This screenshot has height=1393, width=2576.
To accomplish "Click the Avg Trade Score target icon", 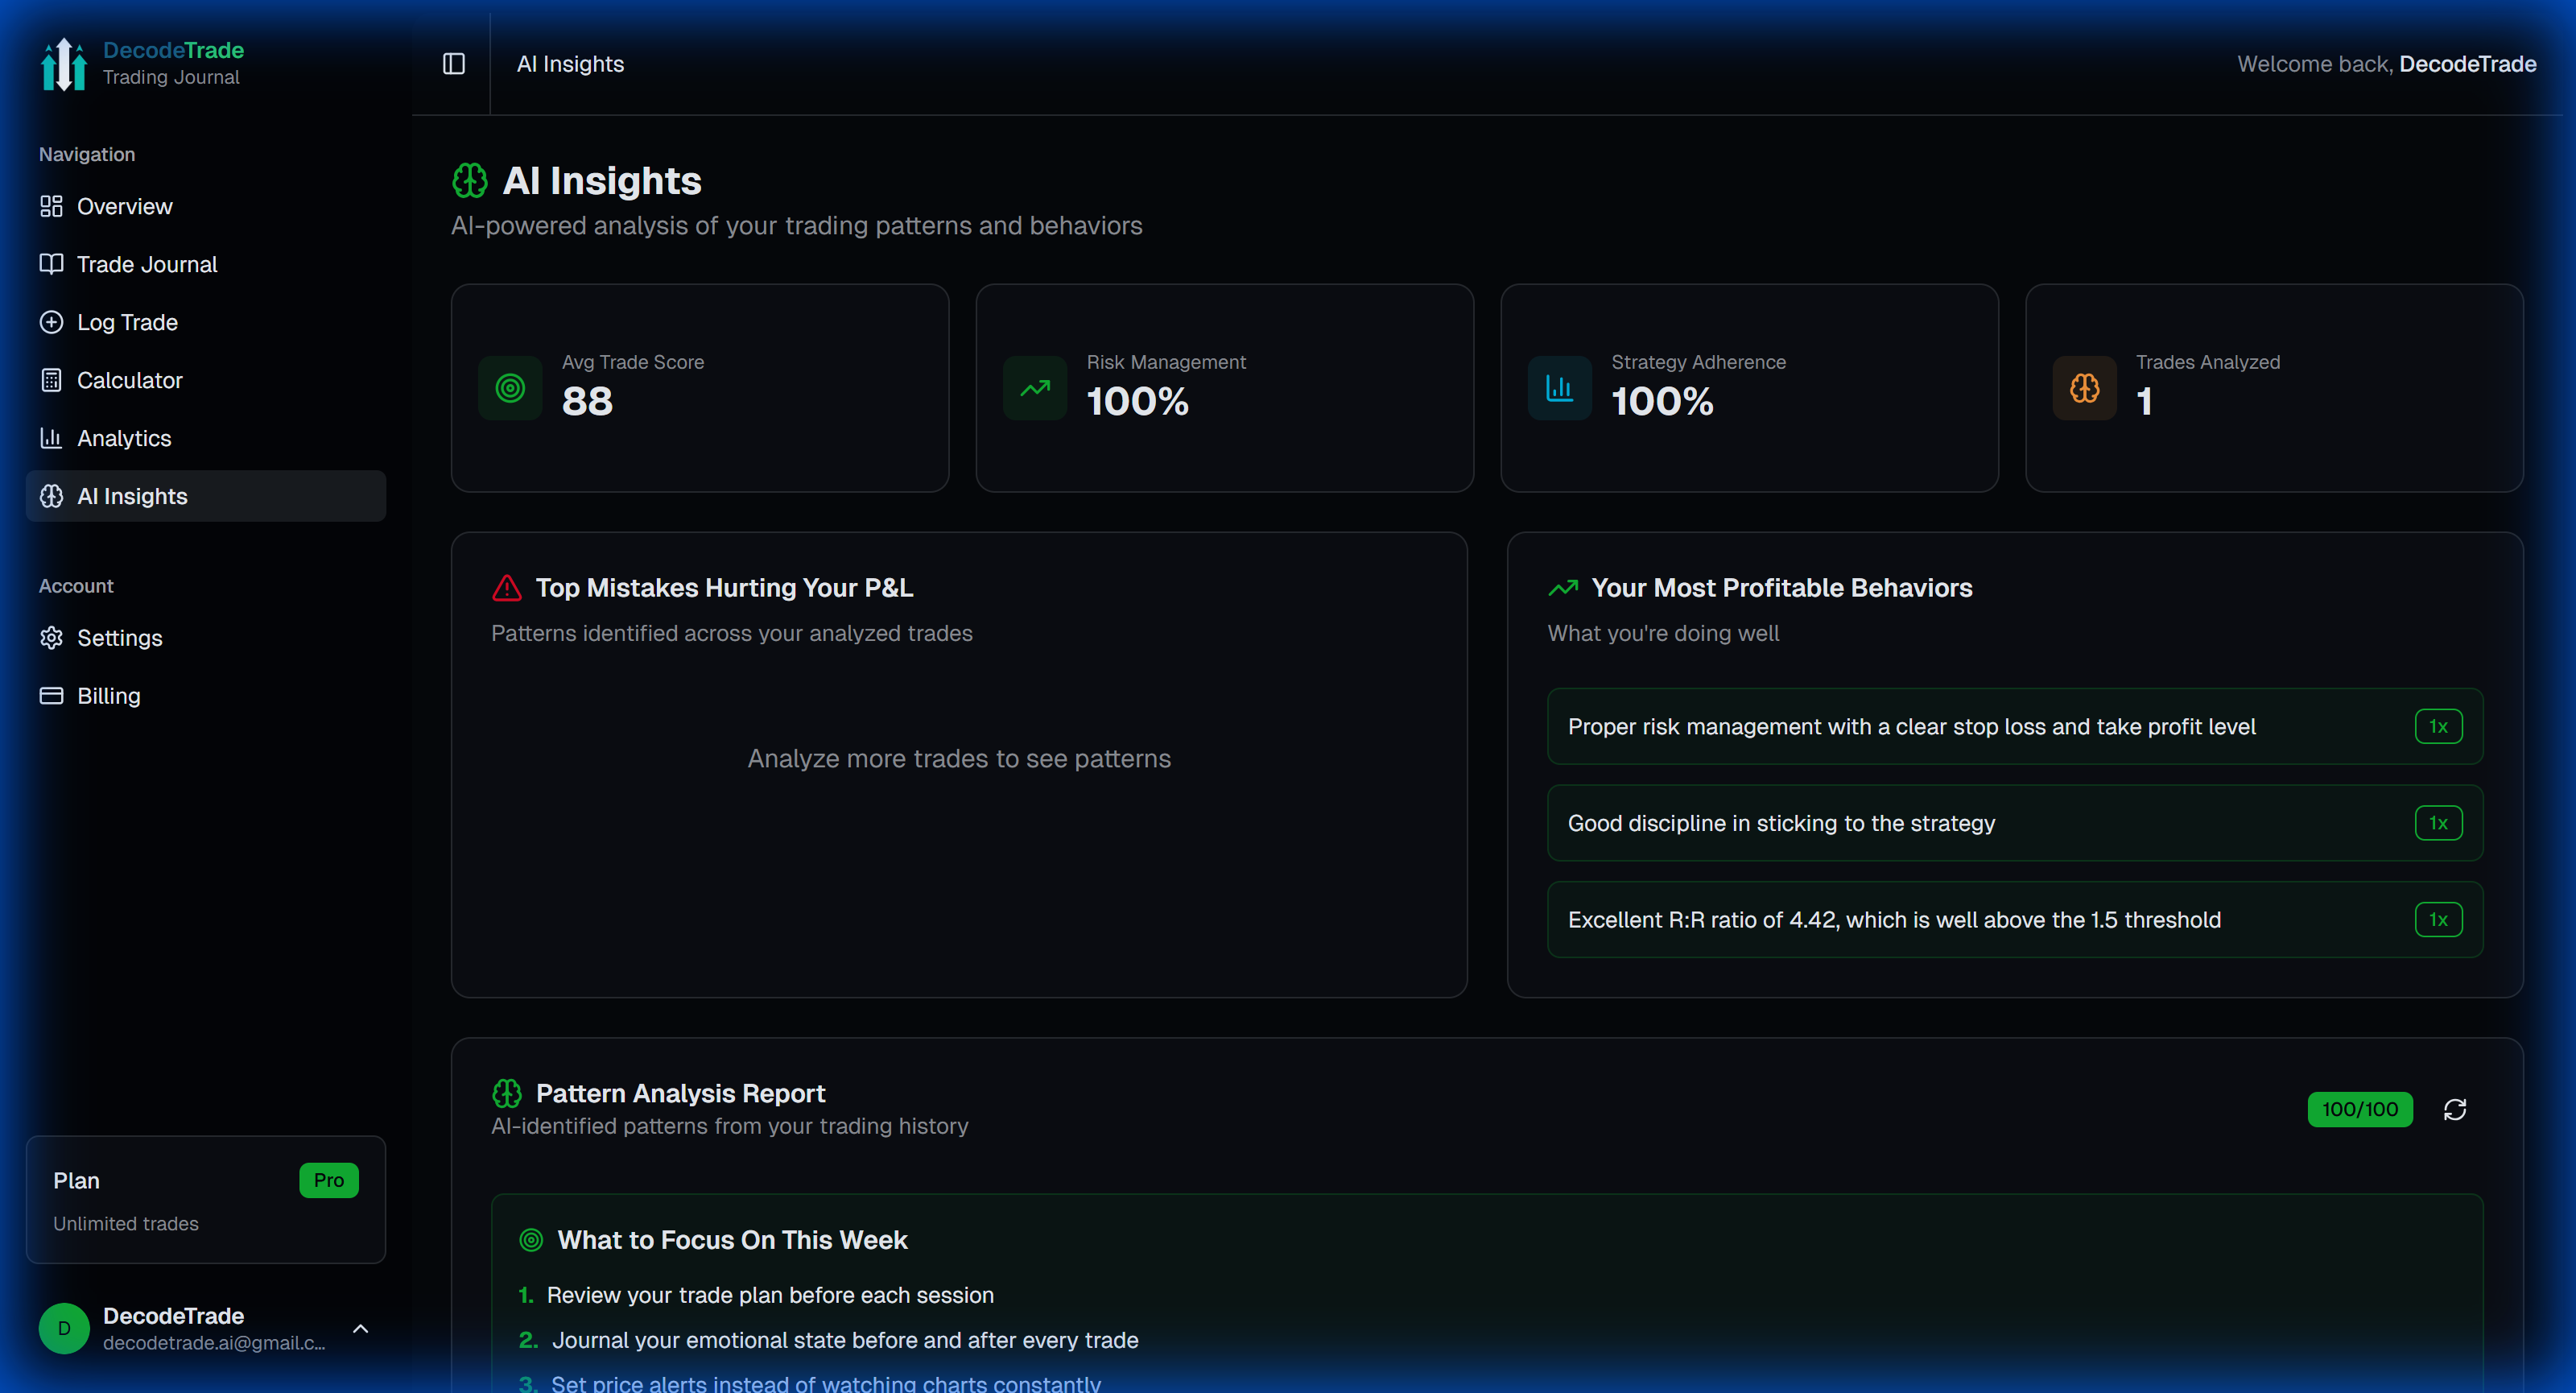I will pyautogui.click(x=510, y=388).
